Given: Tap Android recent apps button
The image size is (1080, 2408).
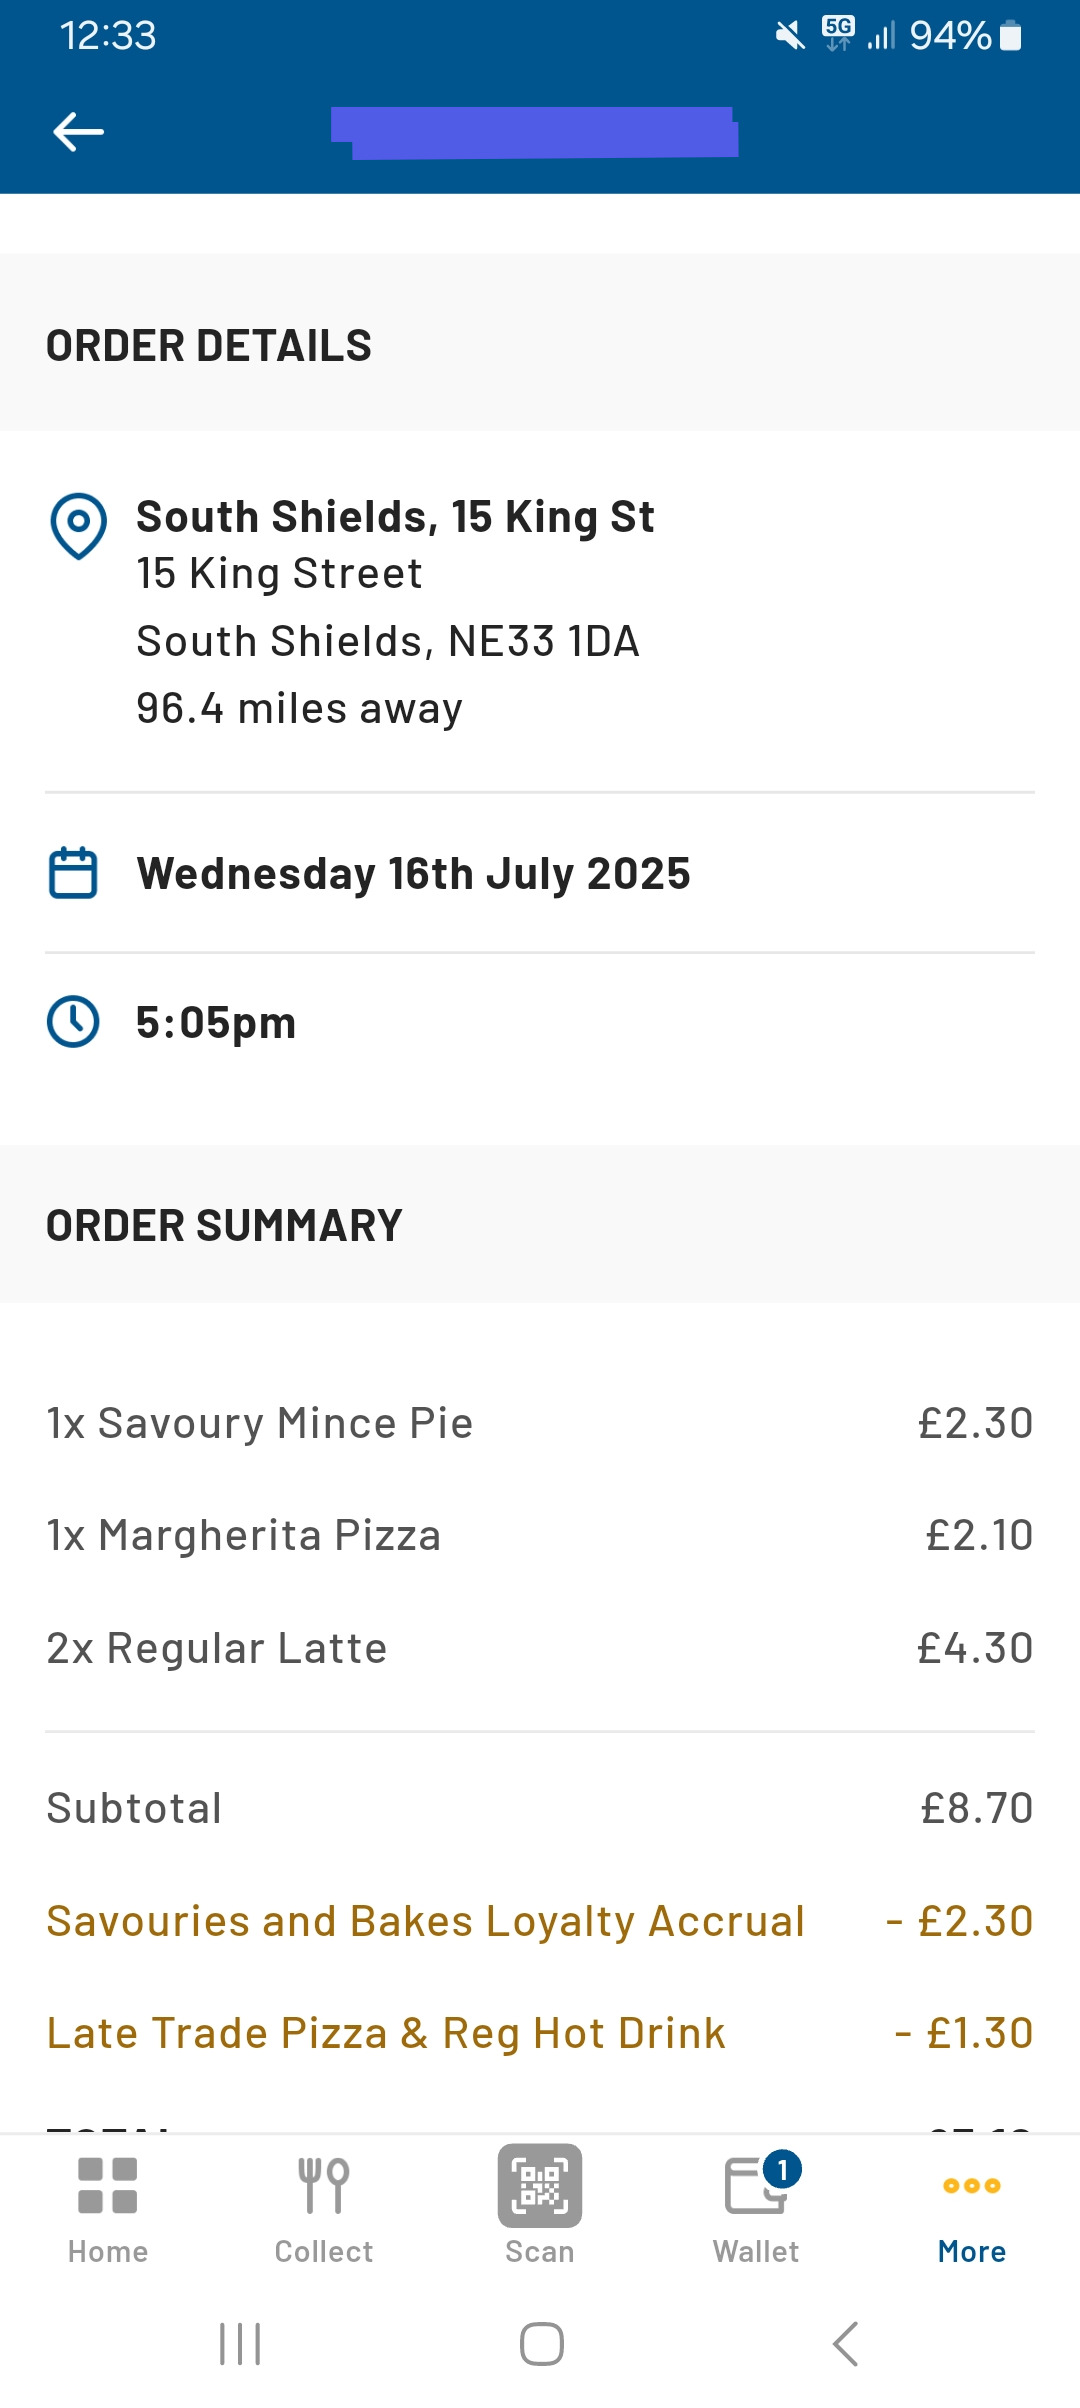Looking at the screenshot, I should [x=240, y=2344].
